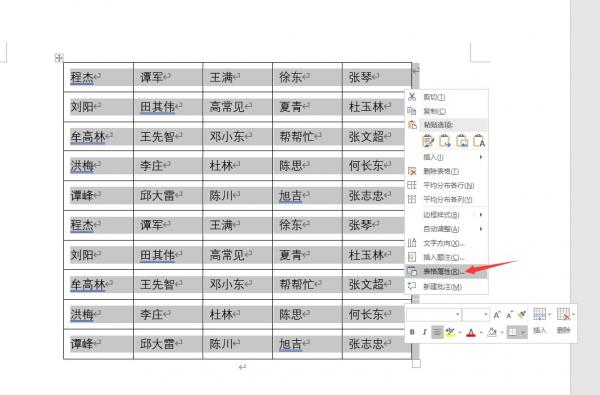Image resolution: width=600 pixels, height=395 pixels.
Task: Open the highlight color dropdown arrow
Action: pyautogui.click(x=460, y=332)
